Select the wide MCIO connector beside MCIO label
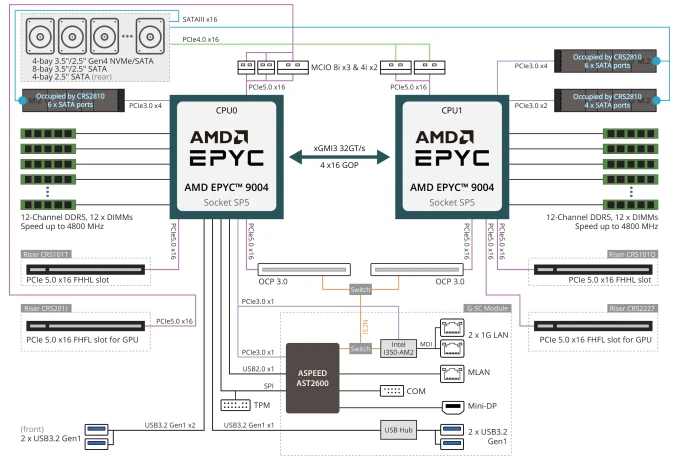 coord(293,67)
